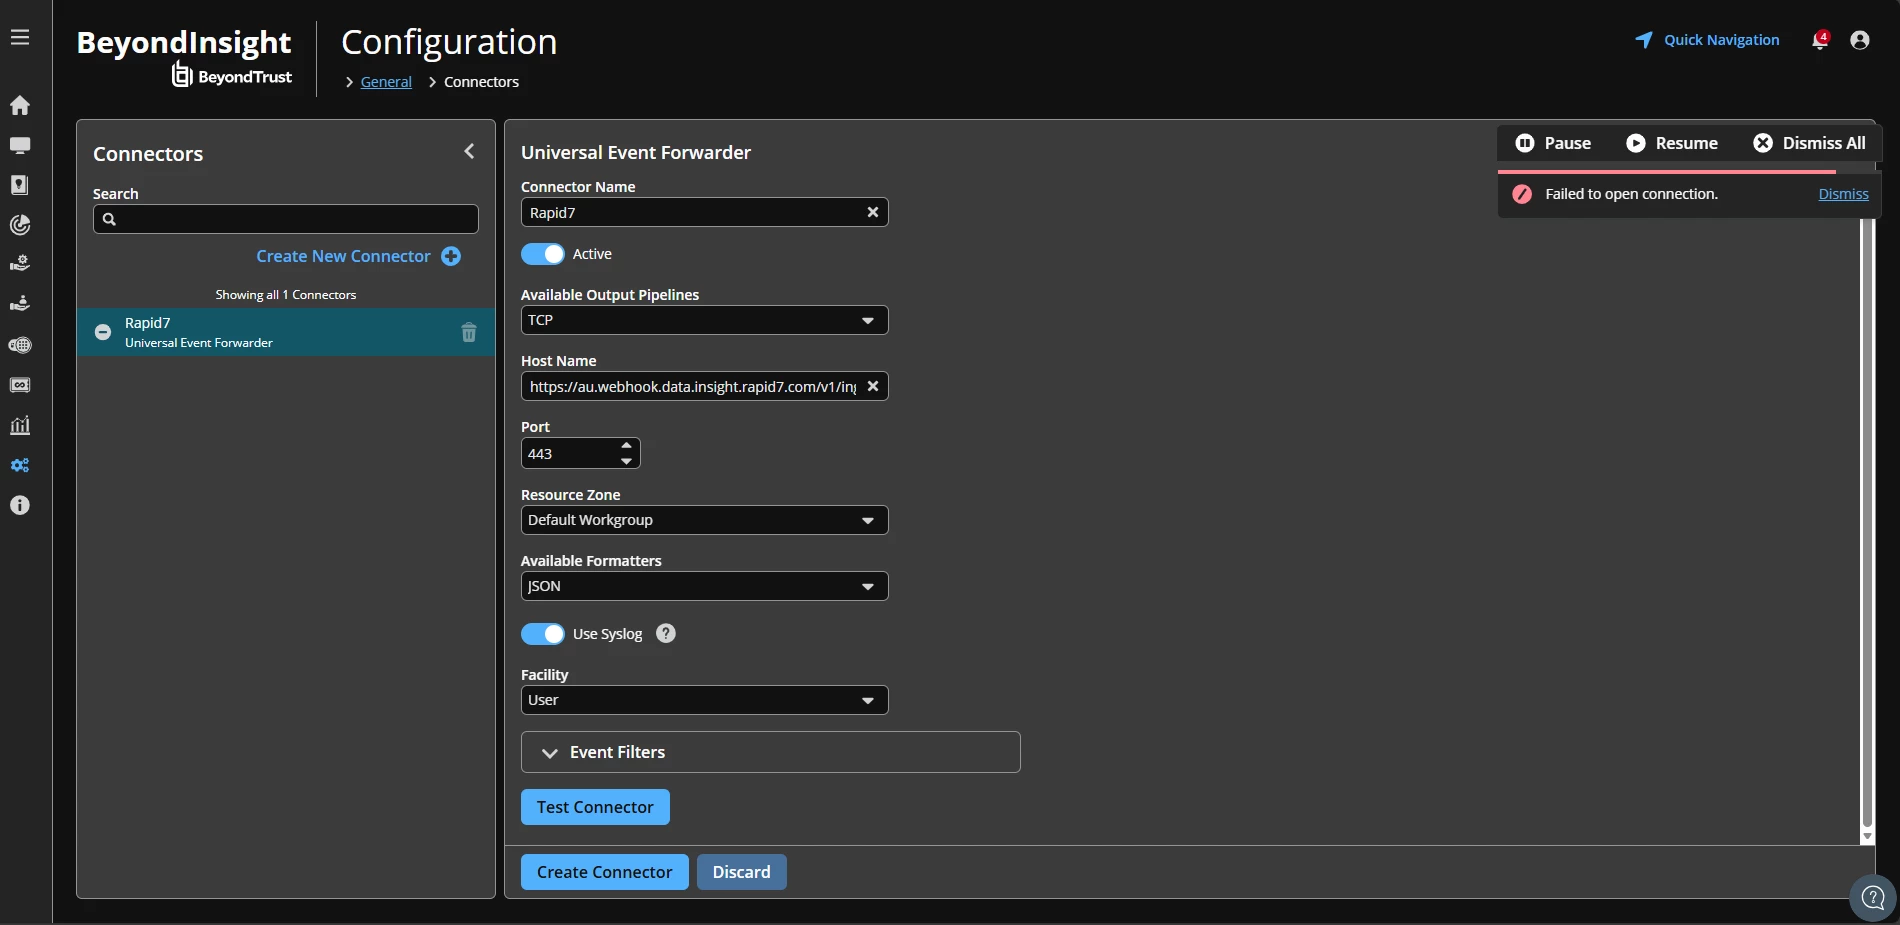Image resolution: width=1900 pixels, height=925 pixels.
Task: Open the hand with person sidebar icon
Action: click(20, 303)
